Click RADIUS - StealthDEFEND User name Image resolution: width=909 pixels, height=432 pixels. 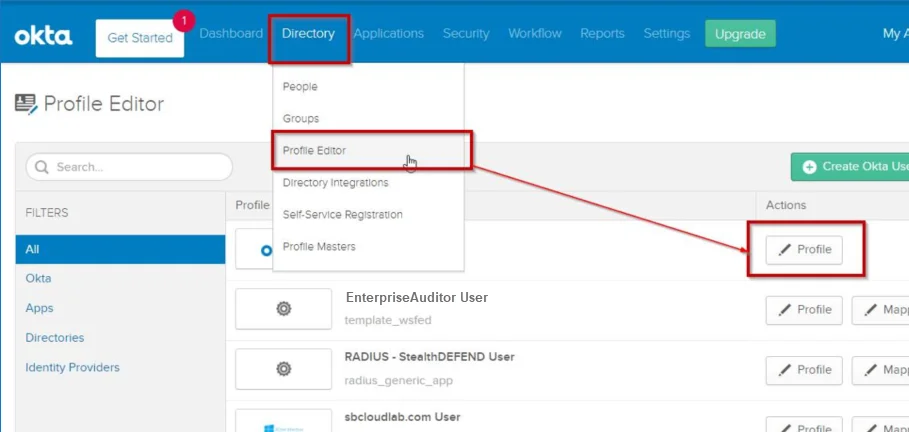pyautogui.click(x=429, y=357)
